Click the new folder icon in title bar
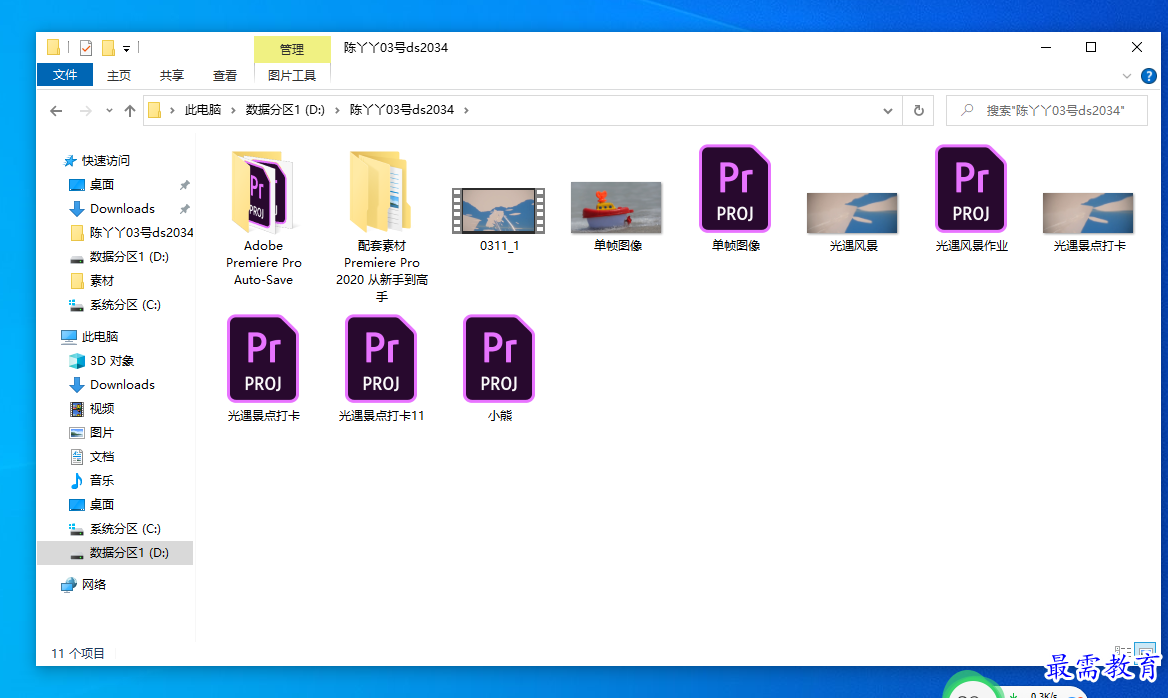 click(x=108, y=48)
